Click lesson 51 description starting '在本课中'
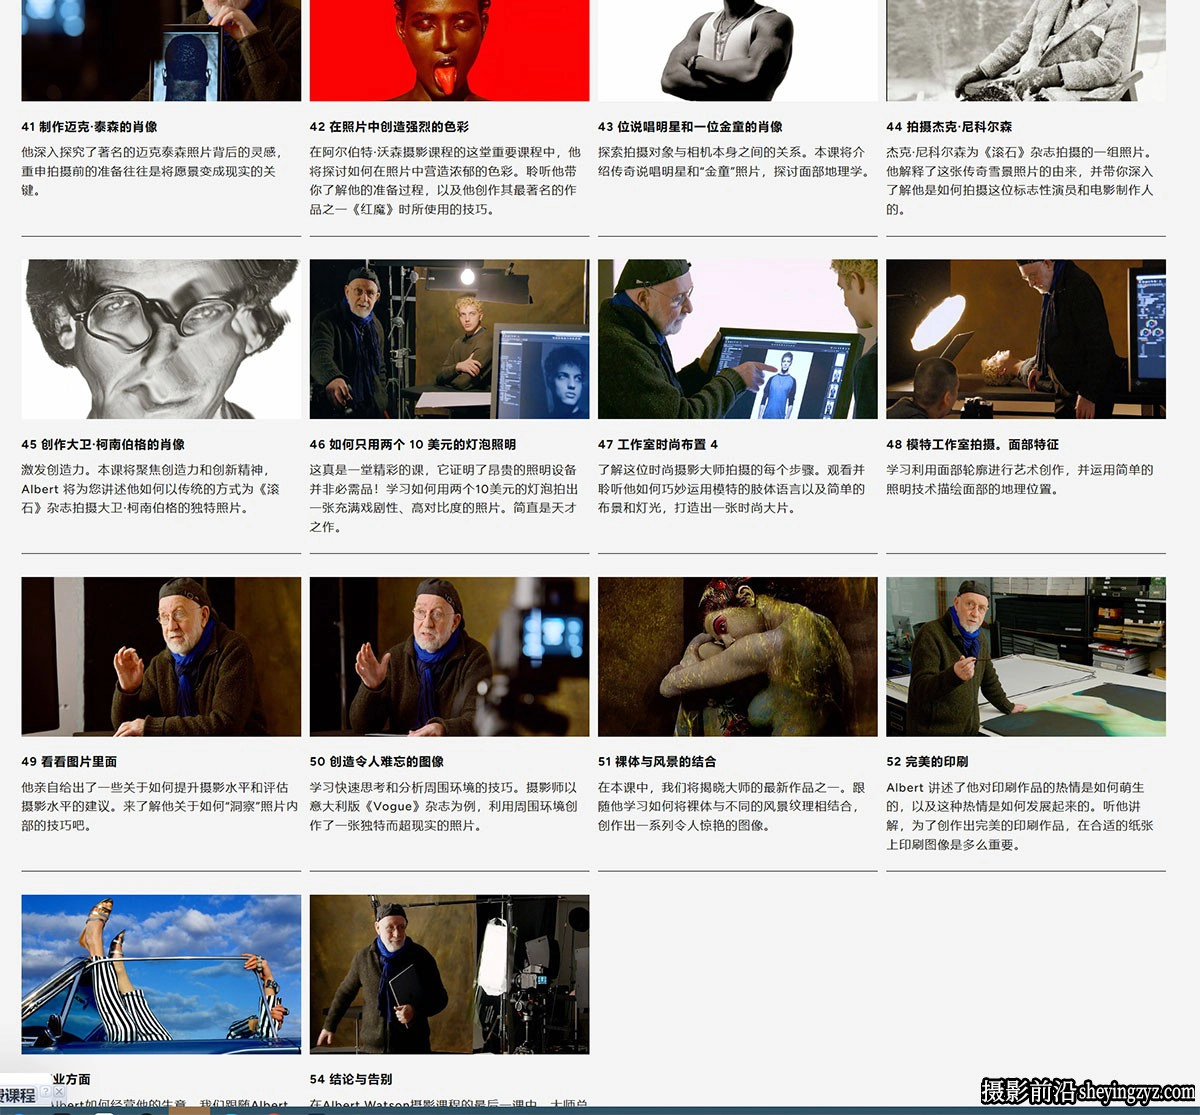 coord(732,806)
